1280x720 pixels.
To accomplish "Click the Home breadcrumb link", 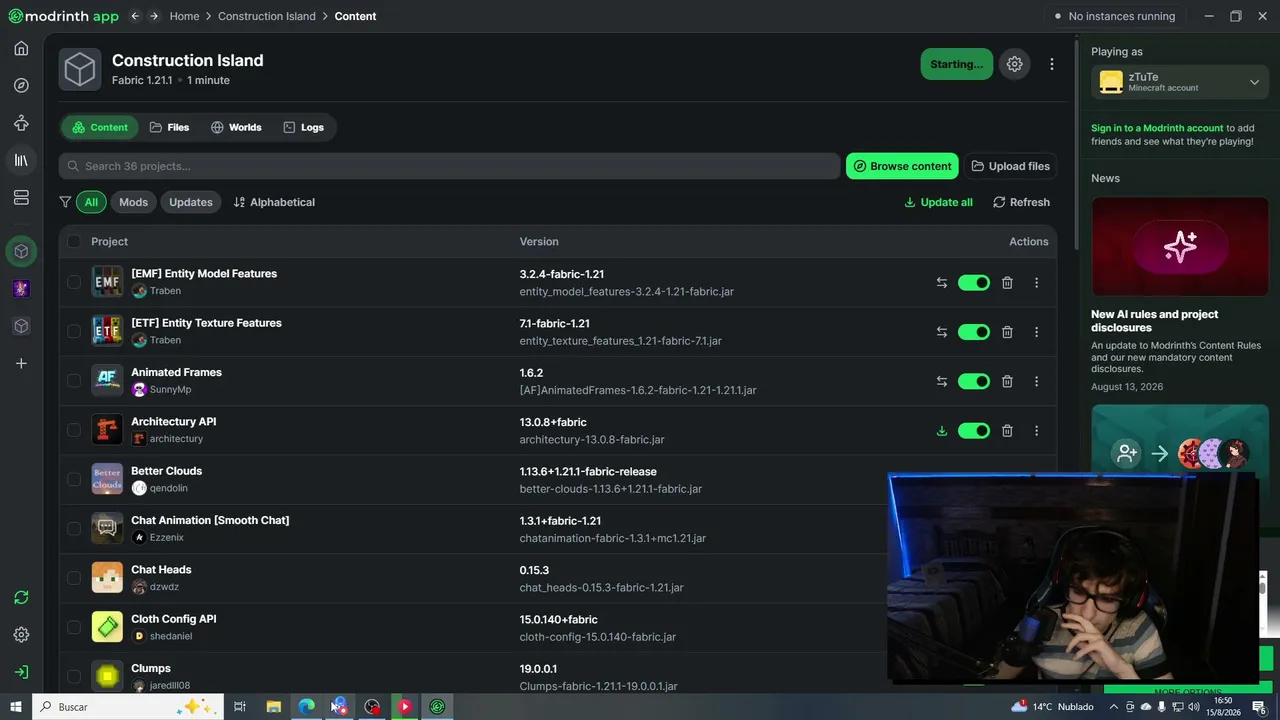I will pyautogui.click(x=184, y=16).
